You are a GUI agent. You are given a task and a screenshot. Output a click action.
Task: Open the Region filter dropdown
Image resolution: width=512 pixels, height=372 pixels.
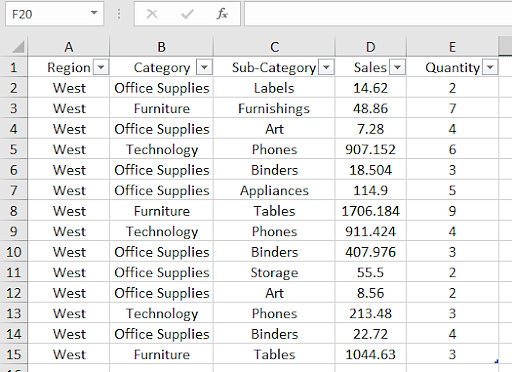click(x=101, y=67)
